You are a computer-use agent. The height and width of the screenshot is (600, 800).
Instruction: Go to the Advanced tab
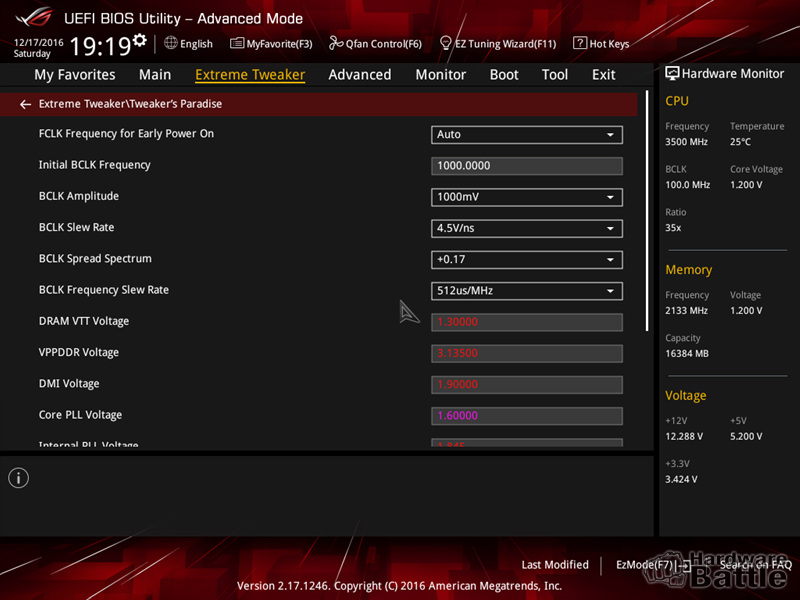click(x=360, y=75)
